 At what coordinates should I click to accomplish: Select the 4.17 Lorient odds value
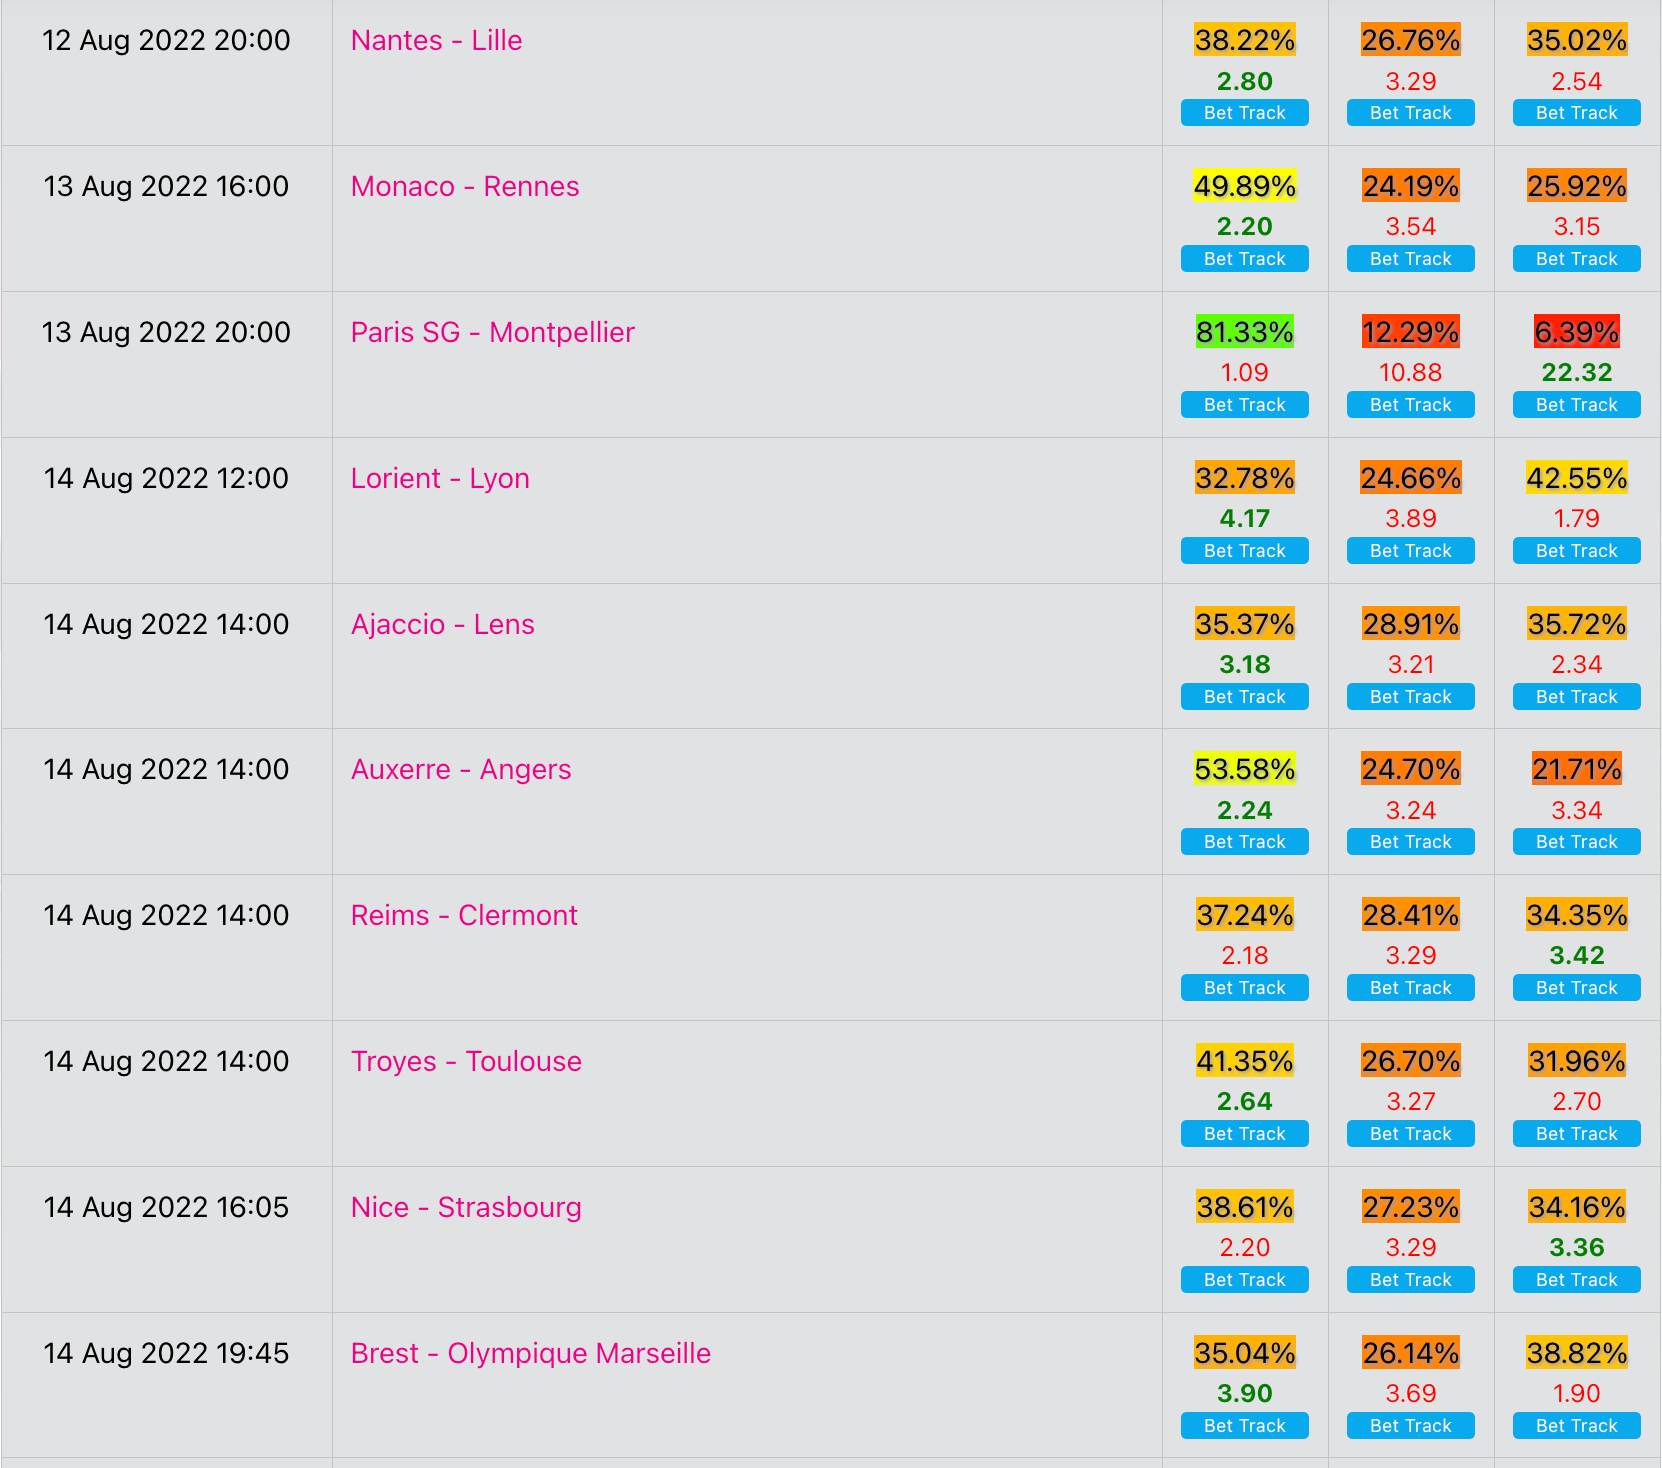(1245, 519)
